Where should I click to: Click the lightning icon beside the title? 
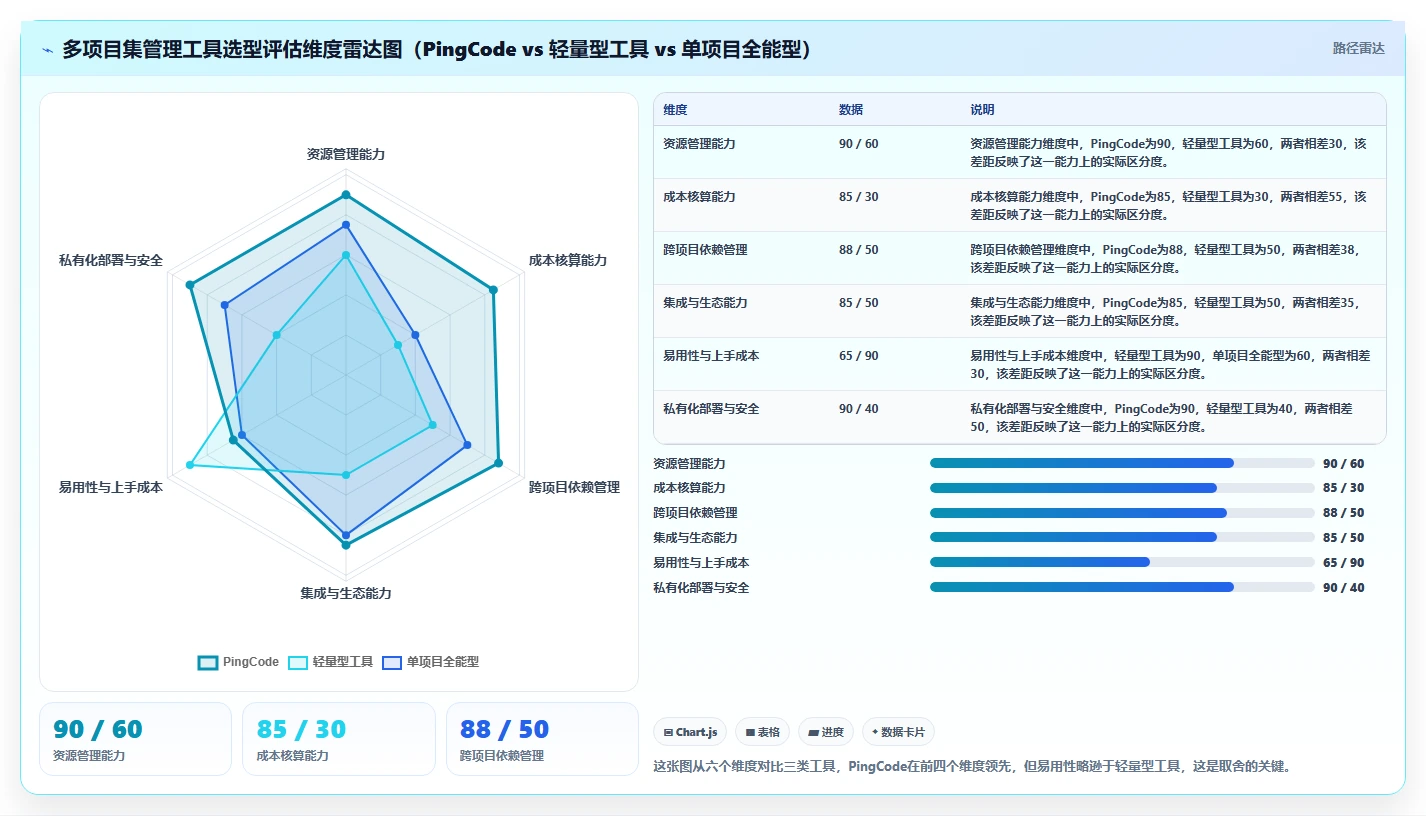pos(48,50)
